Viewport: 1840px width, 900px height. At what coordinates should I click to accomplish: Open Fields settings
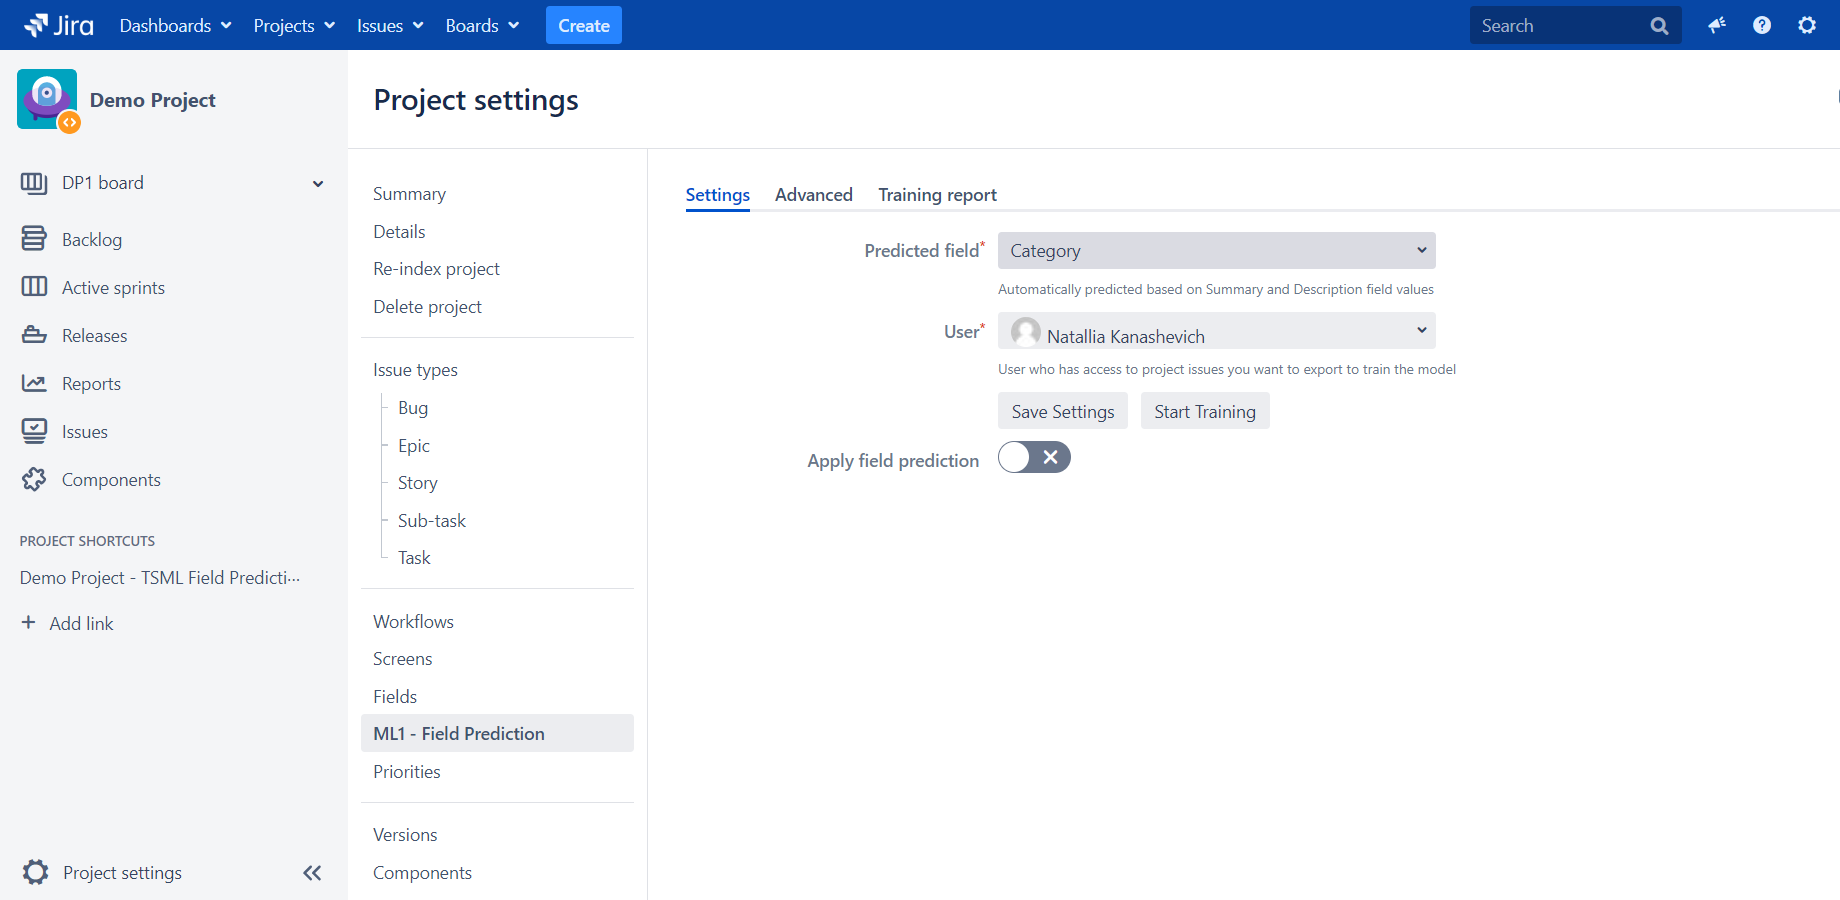395,697
